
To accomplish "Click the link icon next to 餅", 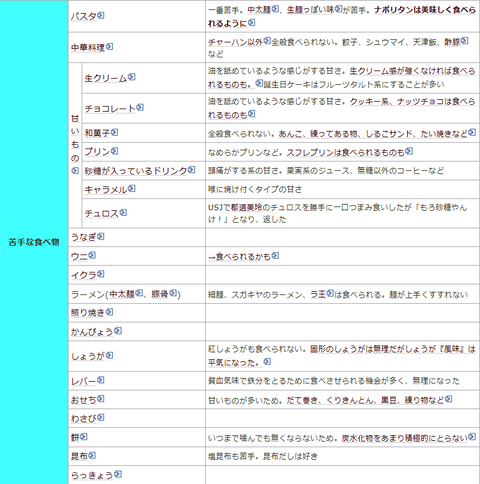I will [84, 436].
